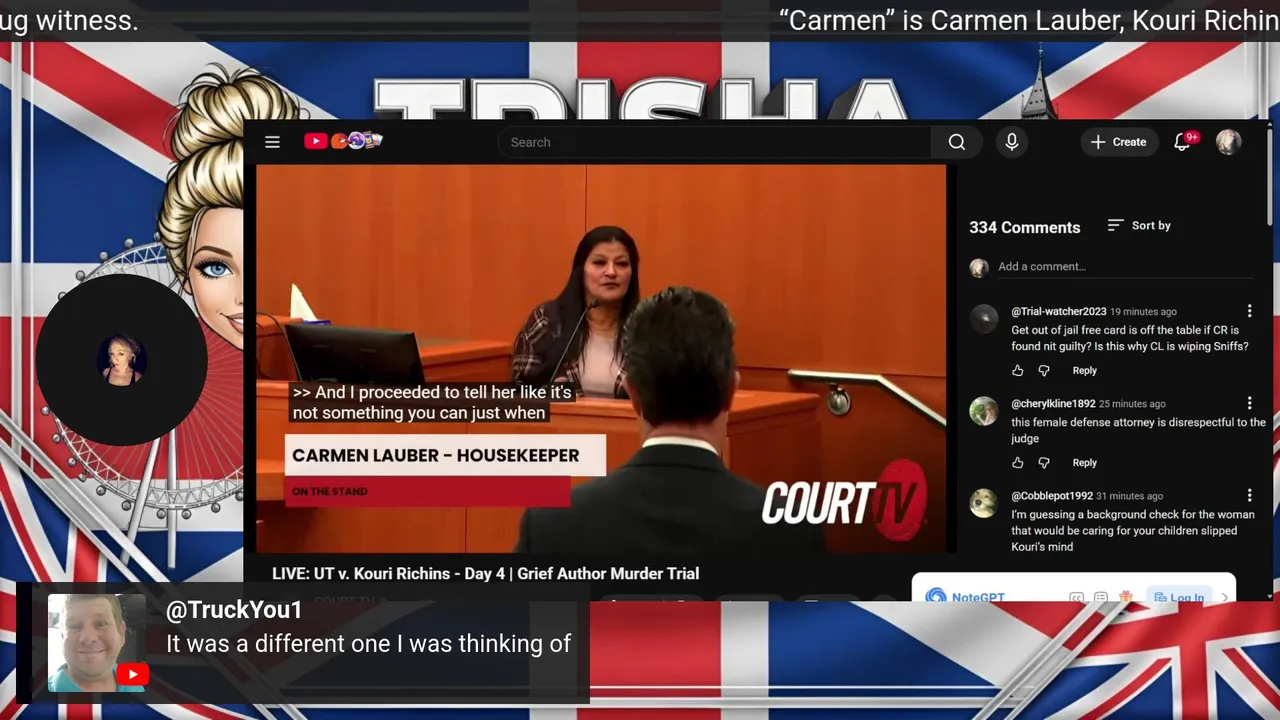Click the Create button
This screenshot has width=1280, height=720.
point(1118,142)
